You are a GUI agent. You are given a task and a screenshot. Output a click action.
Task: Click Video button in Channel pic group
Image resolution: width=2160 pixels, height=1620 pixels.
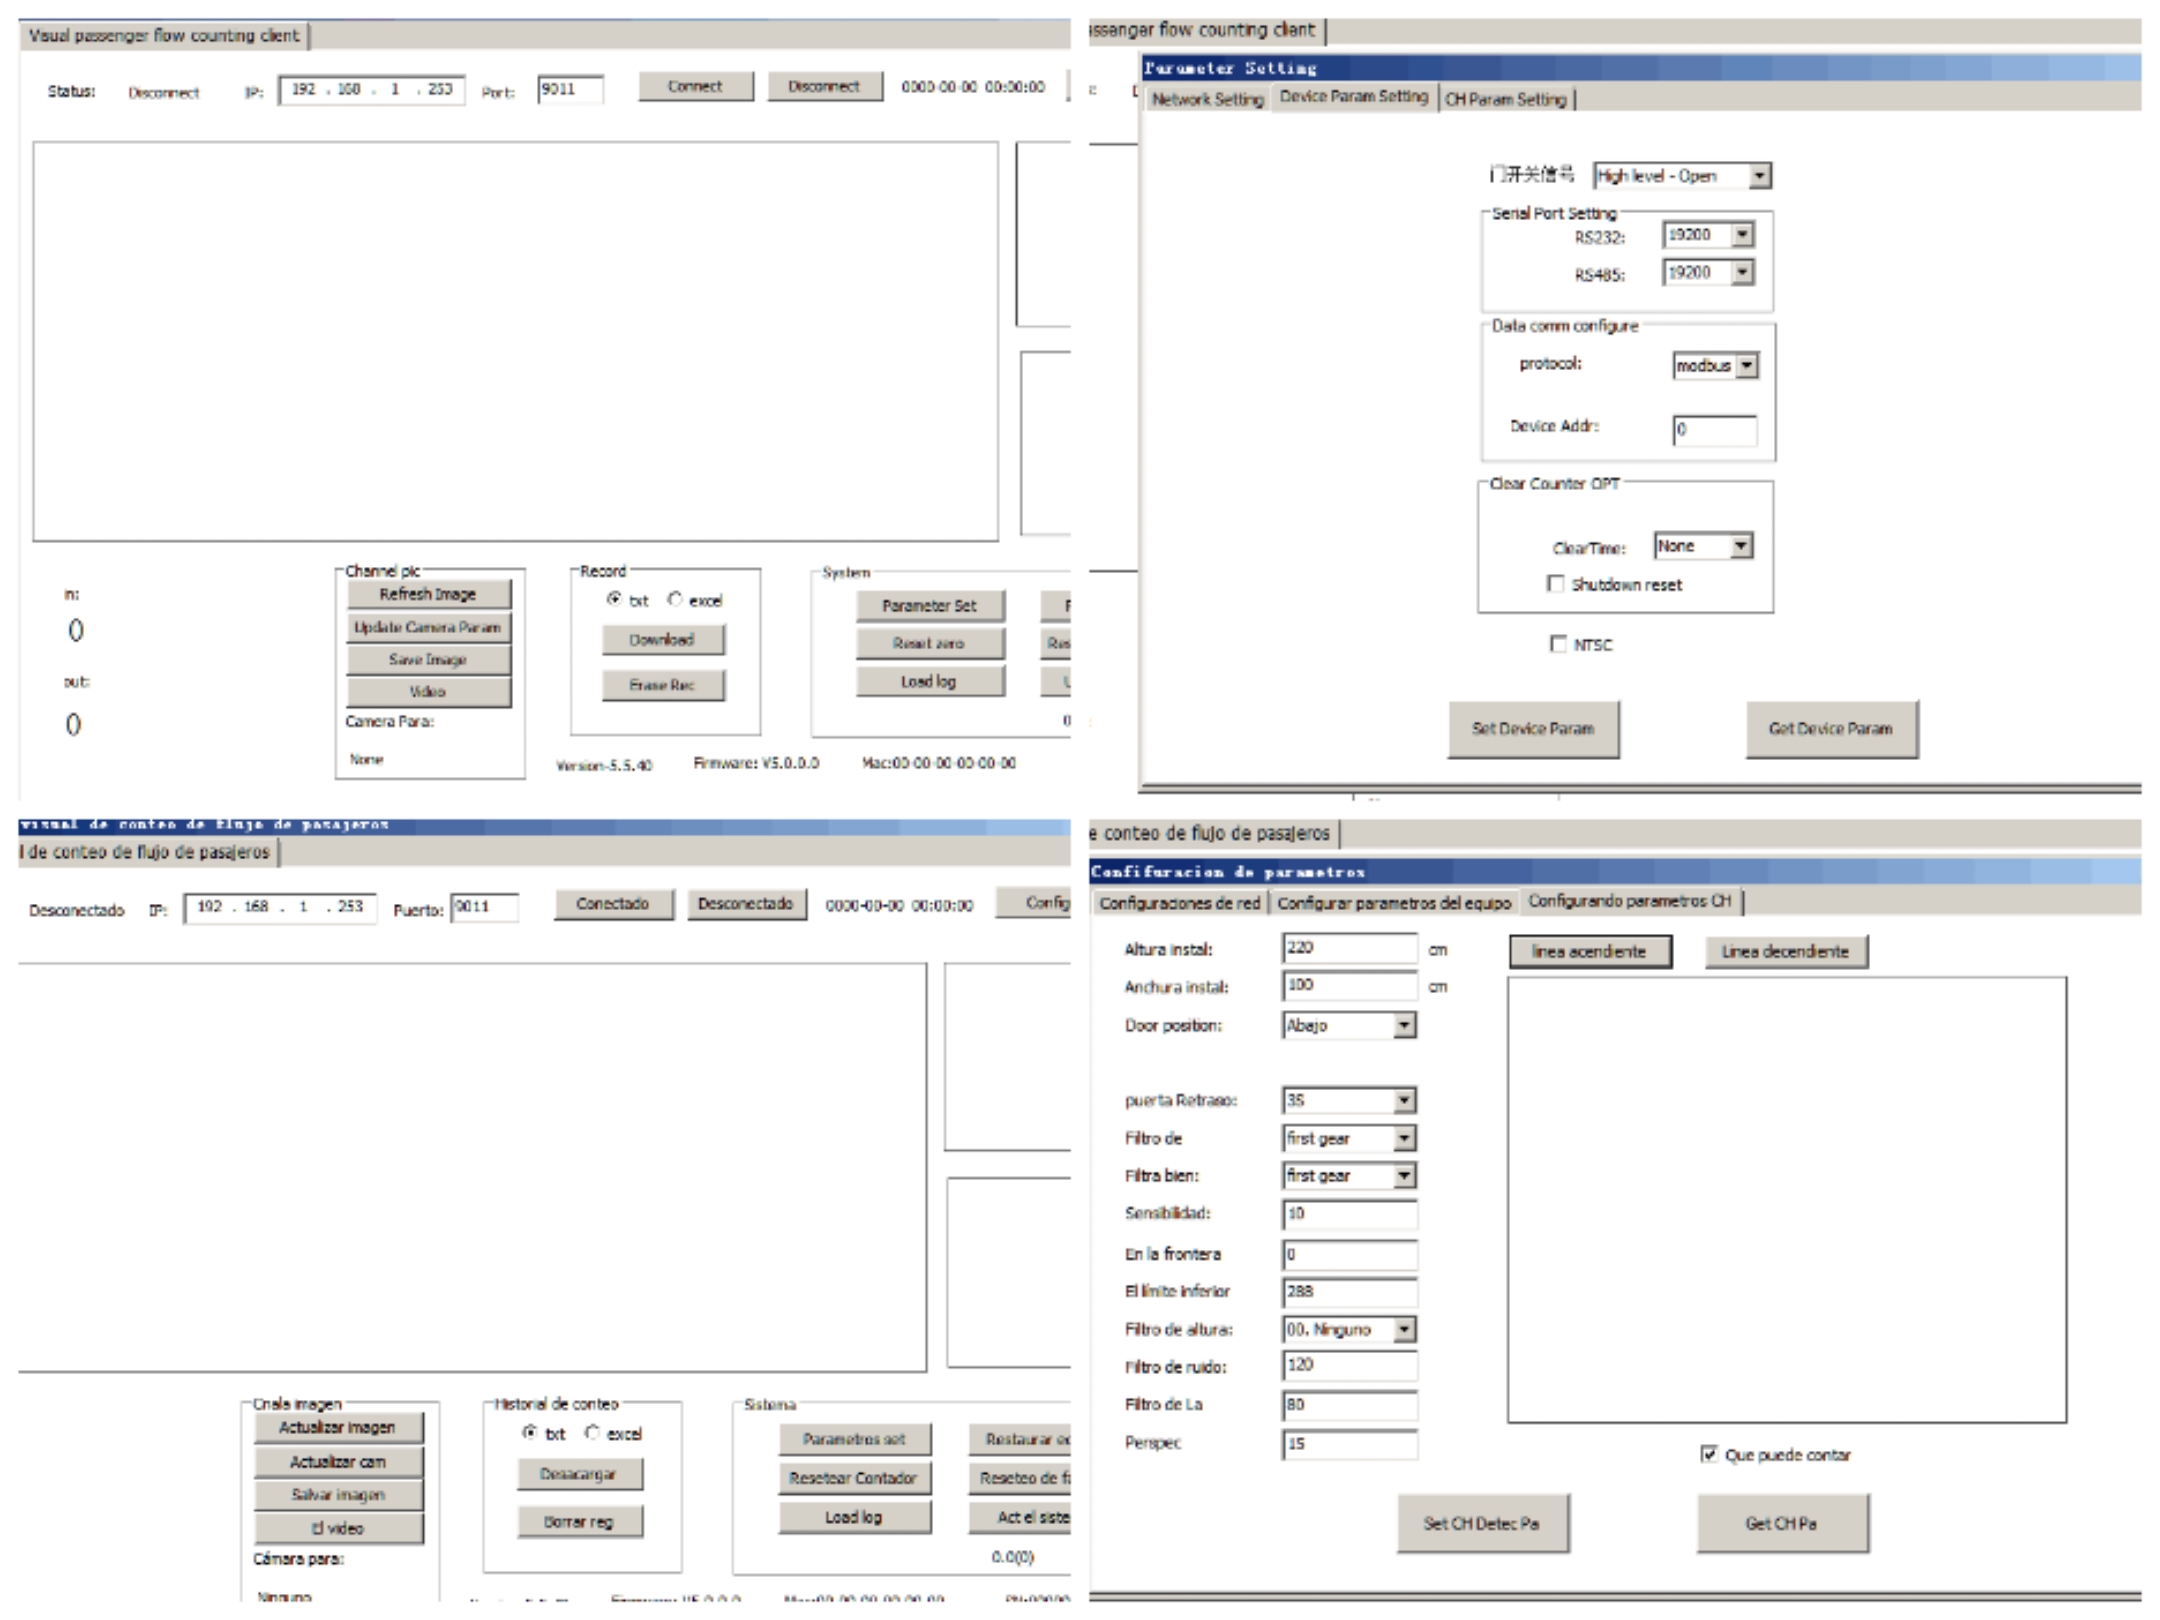pyautogui.click(x=428, y=692)
